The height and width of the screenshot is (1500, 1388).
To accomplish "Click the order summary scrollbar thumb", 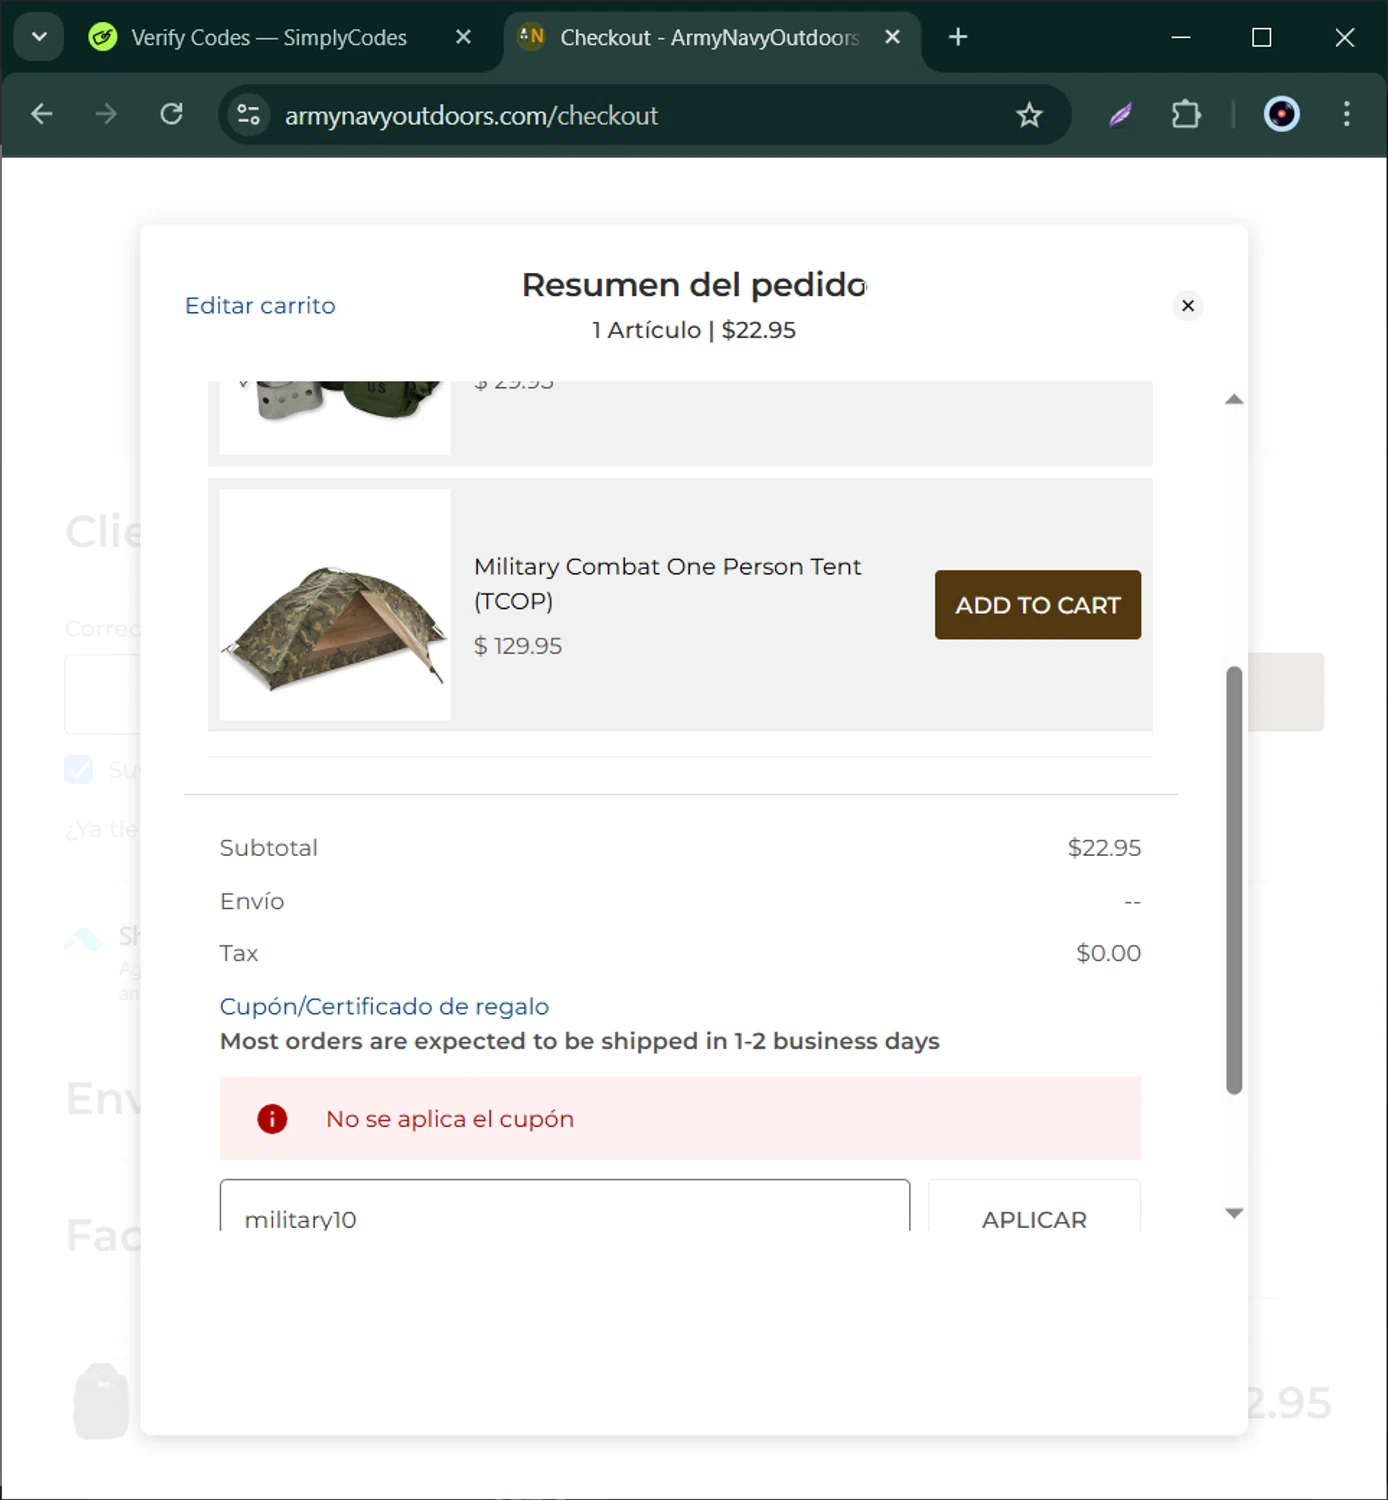I will coord(1234,880).
